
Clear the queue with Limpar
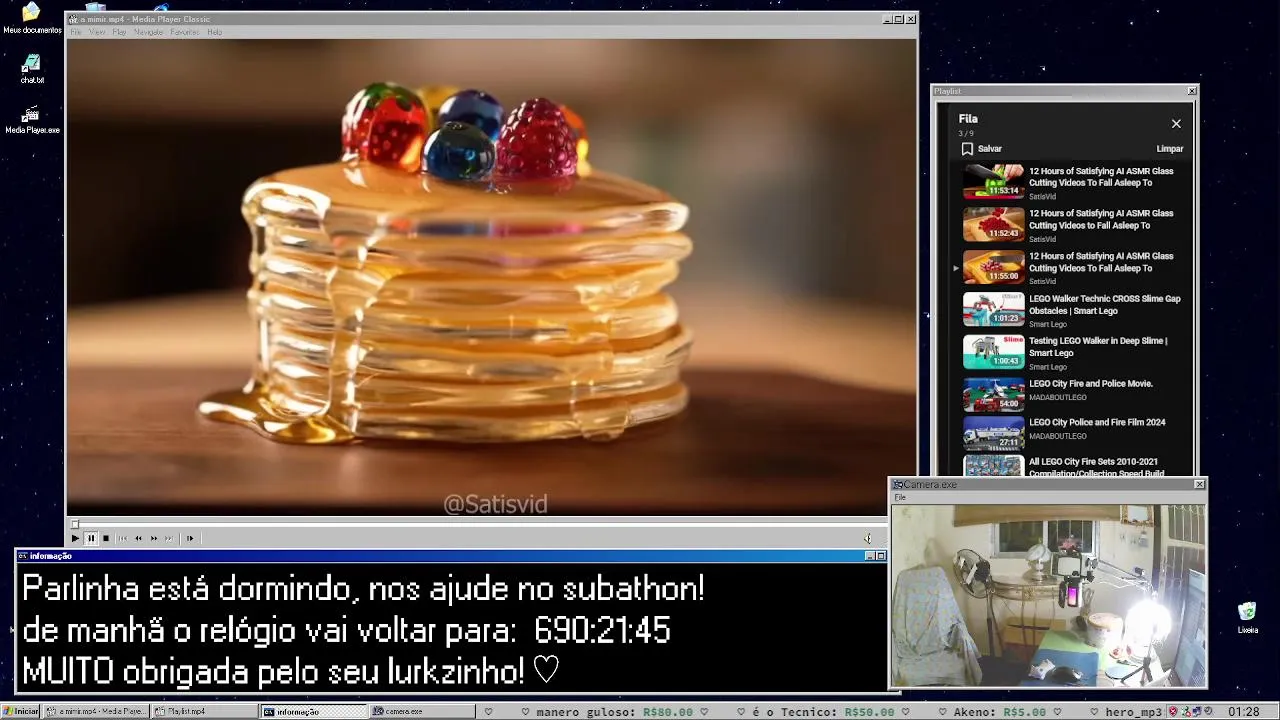[x=1169, y=149]
